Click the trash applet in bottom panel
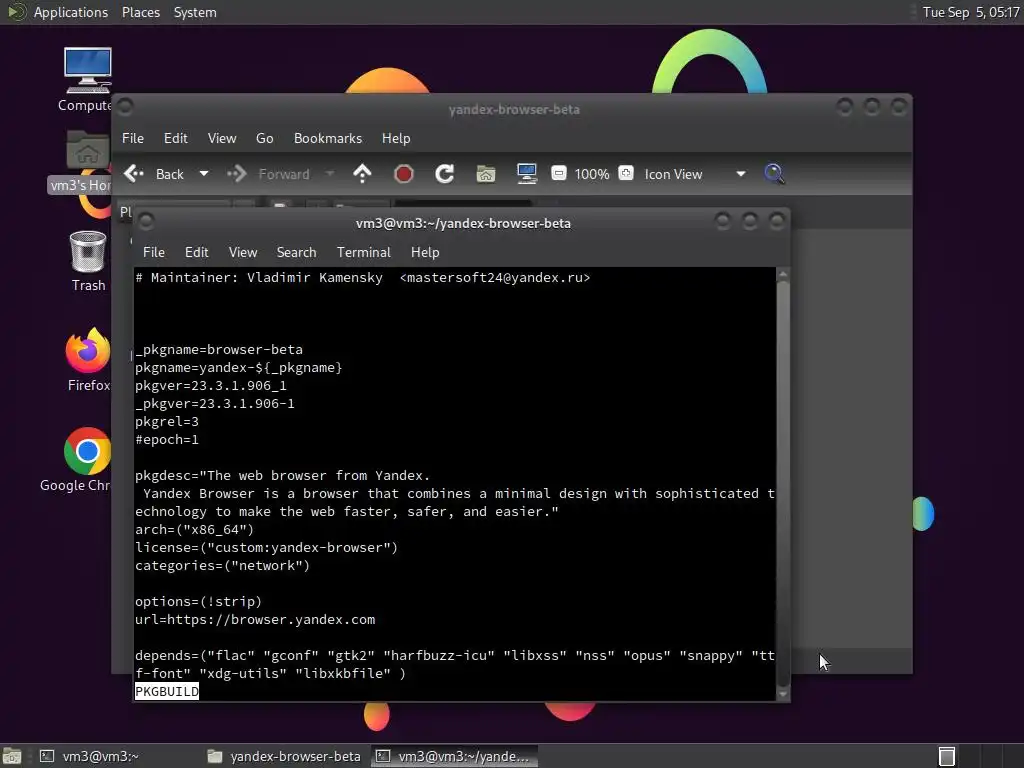The width and height of the screenshot is (1024, 768). pyautogui.click(x=946, y=756)
